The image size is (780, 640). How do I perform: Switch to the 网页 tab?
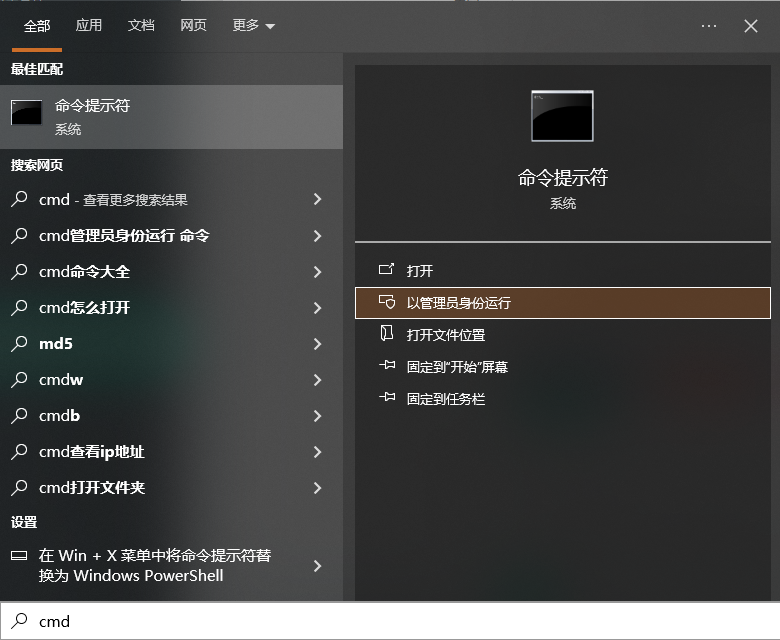coord(193,25)
